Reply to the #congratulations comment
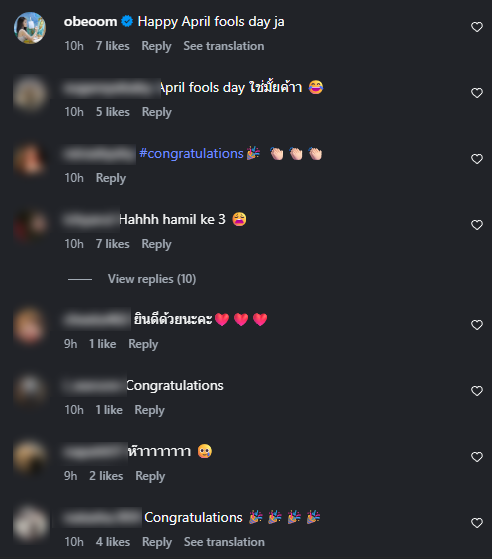492x559 pixels. point(111,178)
